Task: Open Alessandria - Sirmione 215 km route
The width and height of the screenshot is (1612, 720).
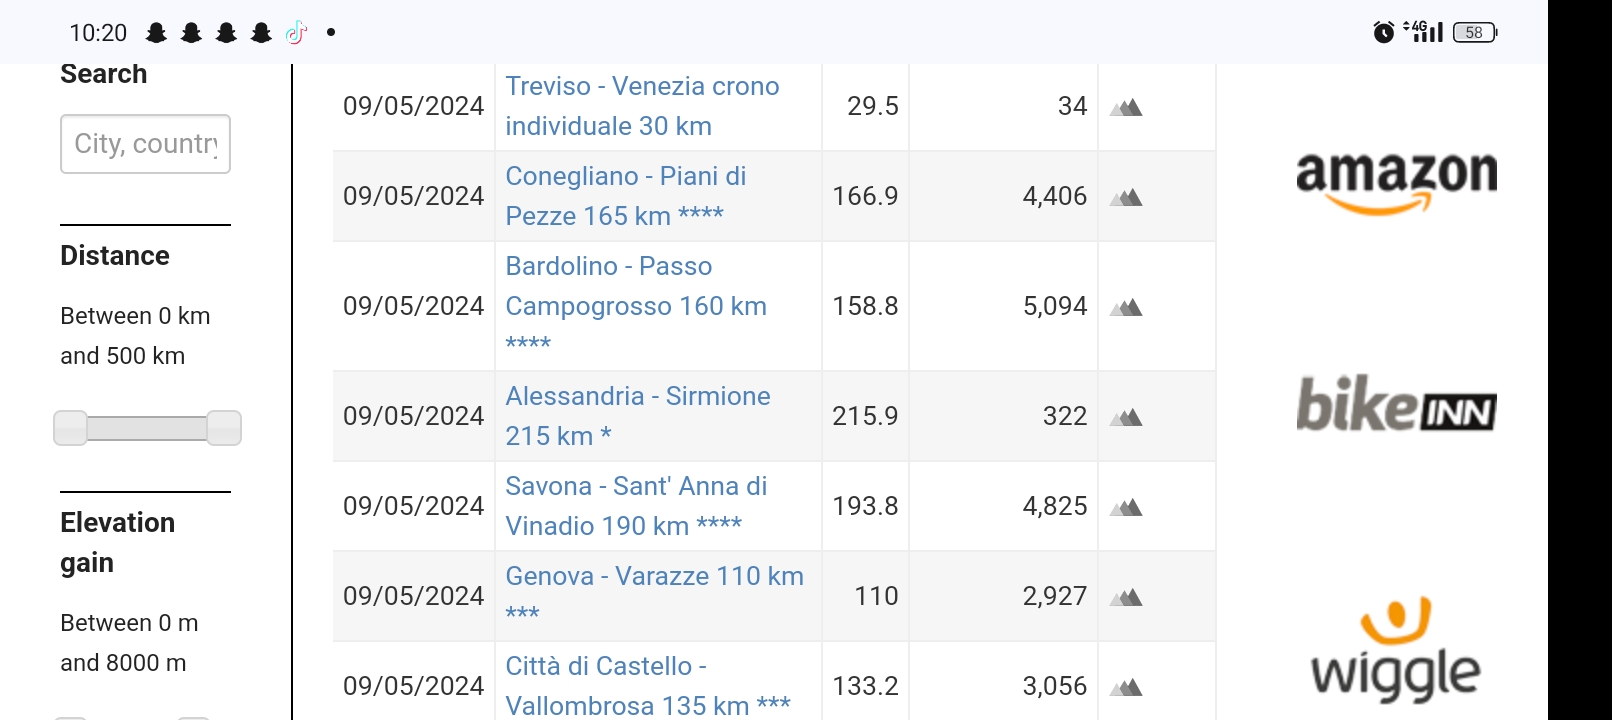Action: click(x=638, y=416)
